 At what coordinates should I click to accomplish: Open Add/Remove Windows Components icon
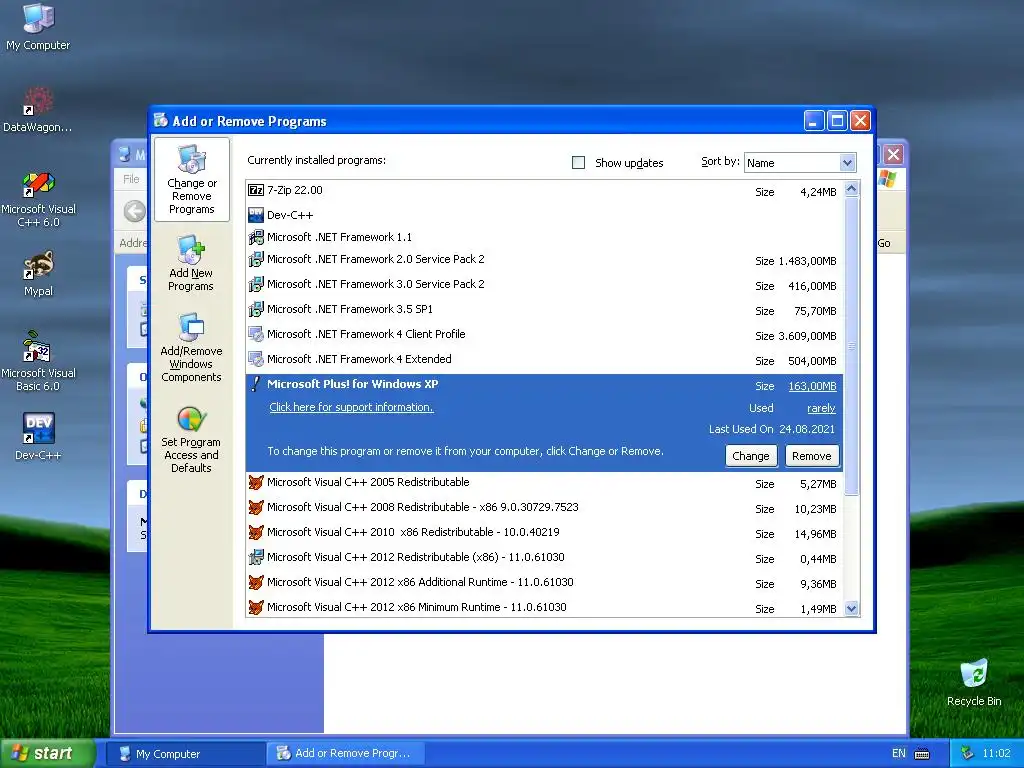[x=191, y=347]
